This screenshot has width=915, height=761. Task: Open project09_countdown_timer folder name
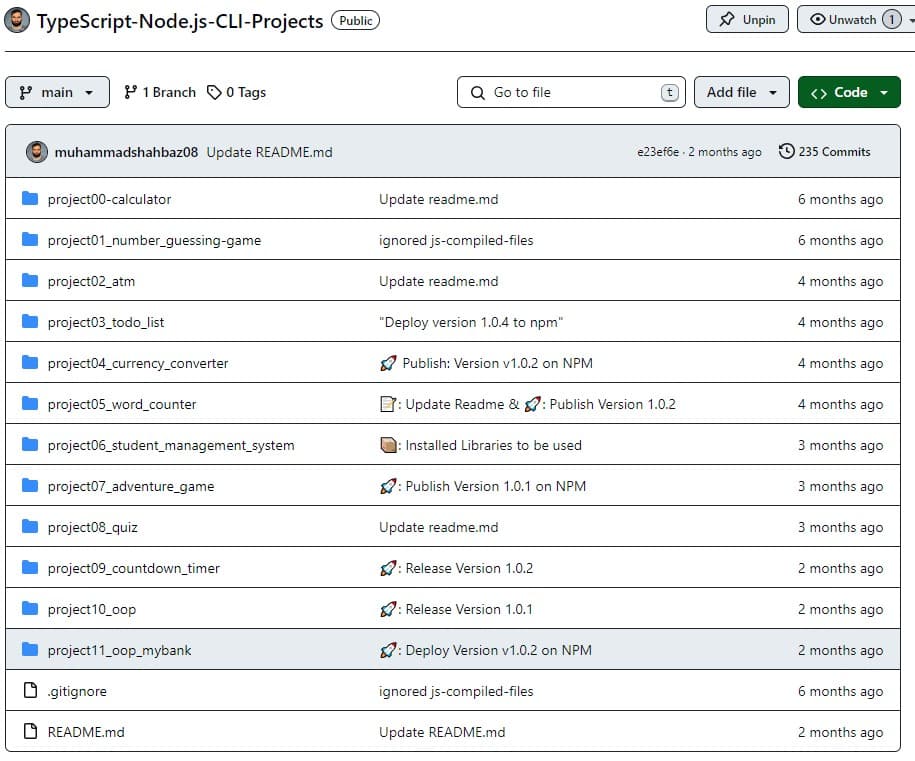click(x=134, y=568)
